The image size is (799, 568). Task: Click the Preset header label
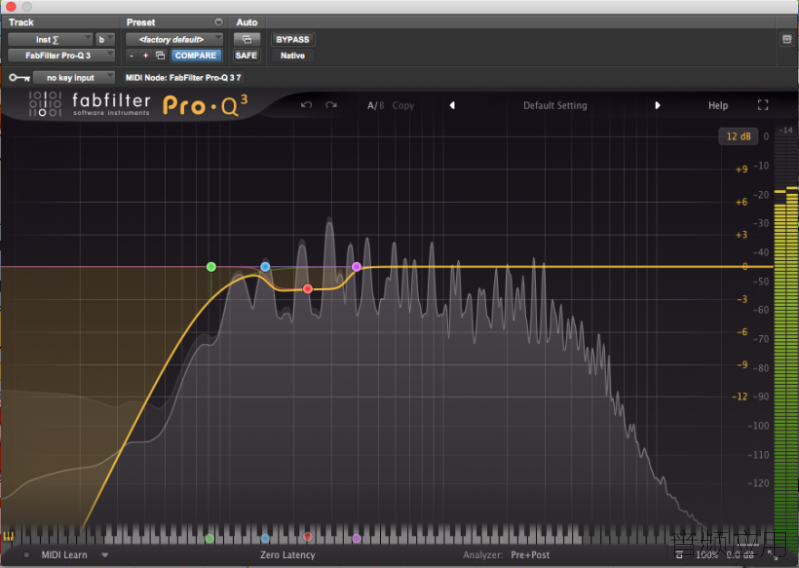tap(141, 22)
